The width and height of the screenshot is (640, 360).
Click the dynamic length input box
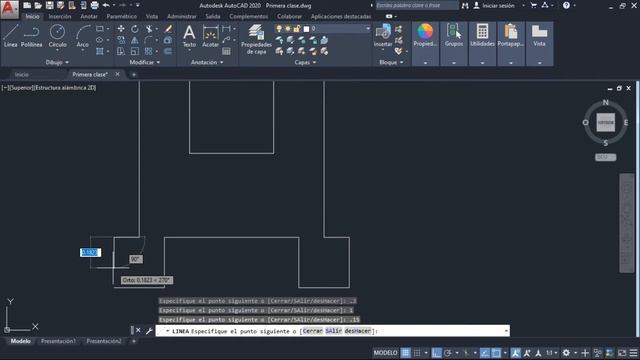click(x=90, y=252)
